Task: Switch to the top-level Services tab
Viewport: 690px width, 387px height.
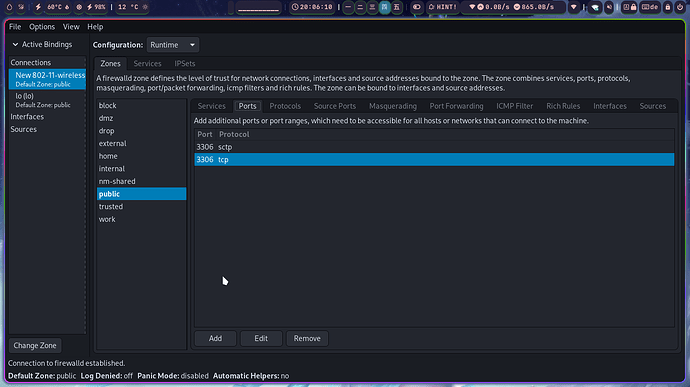Action: (147, 63)
